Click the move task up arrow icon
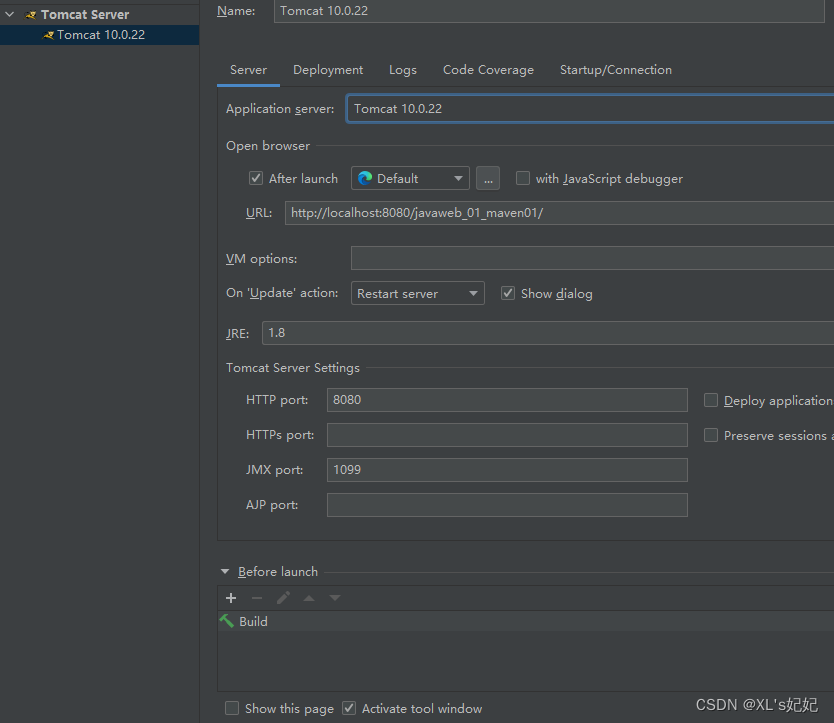This screenshot has height=723, width=834. (x=309, y=598)
